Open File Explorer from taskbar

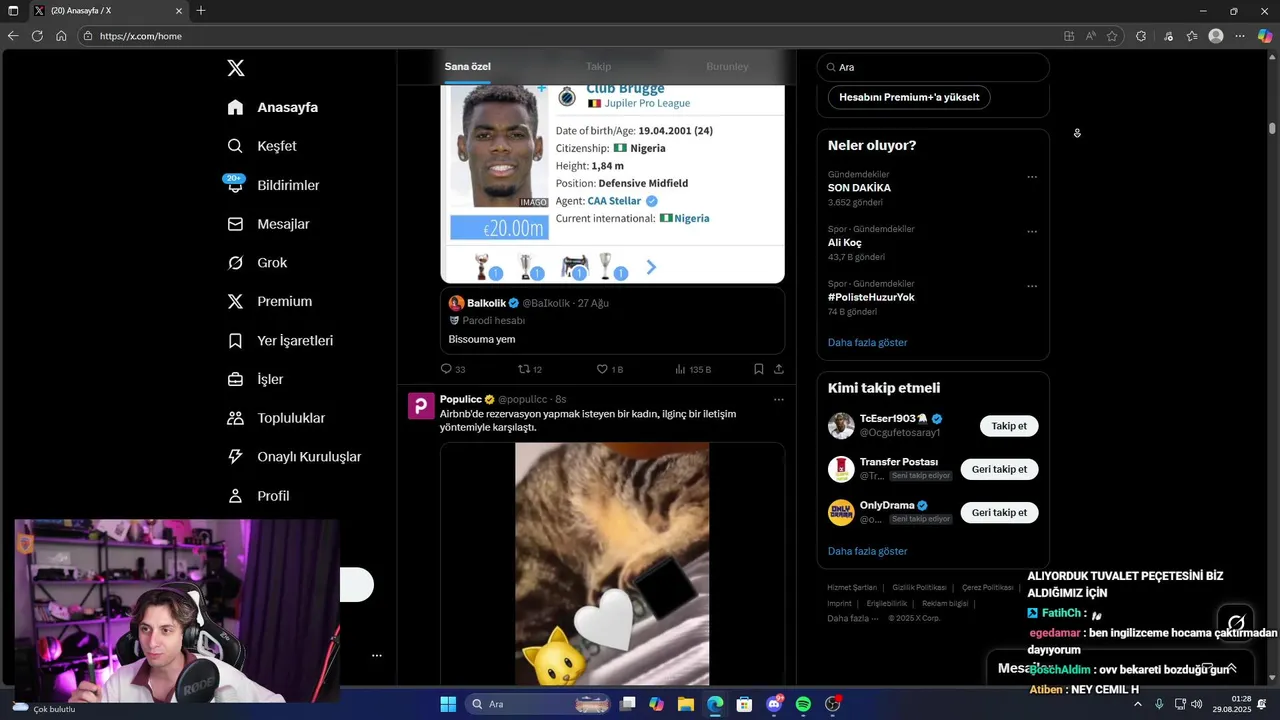pyautogui.click(x=685, y=704)
